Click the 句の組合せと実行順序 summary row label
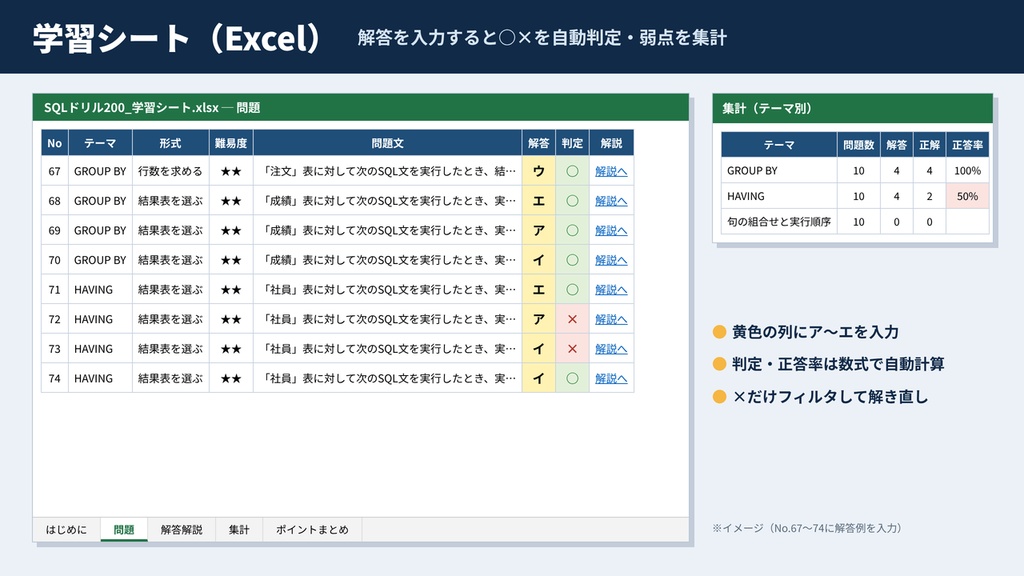 (779, 221)
